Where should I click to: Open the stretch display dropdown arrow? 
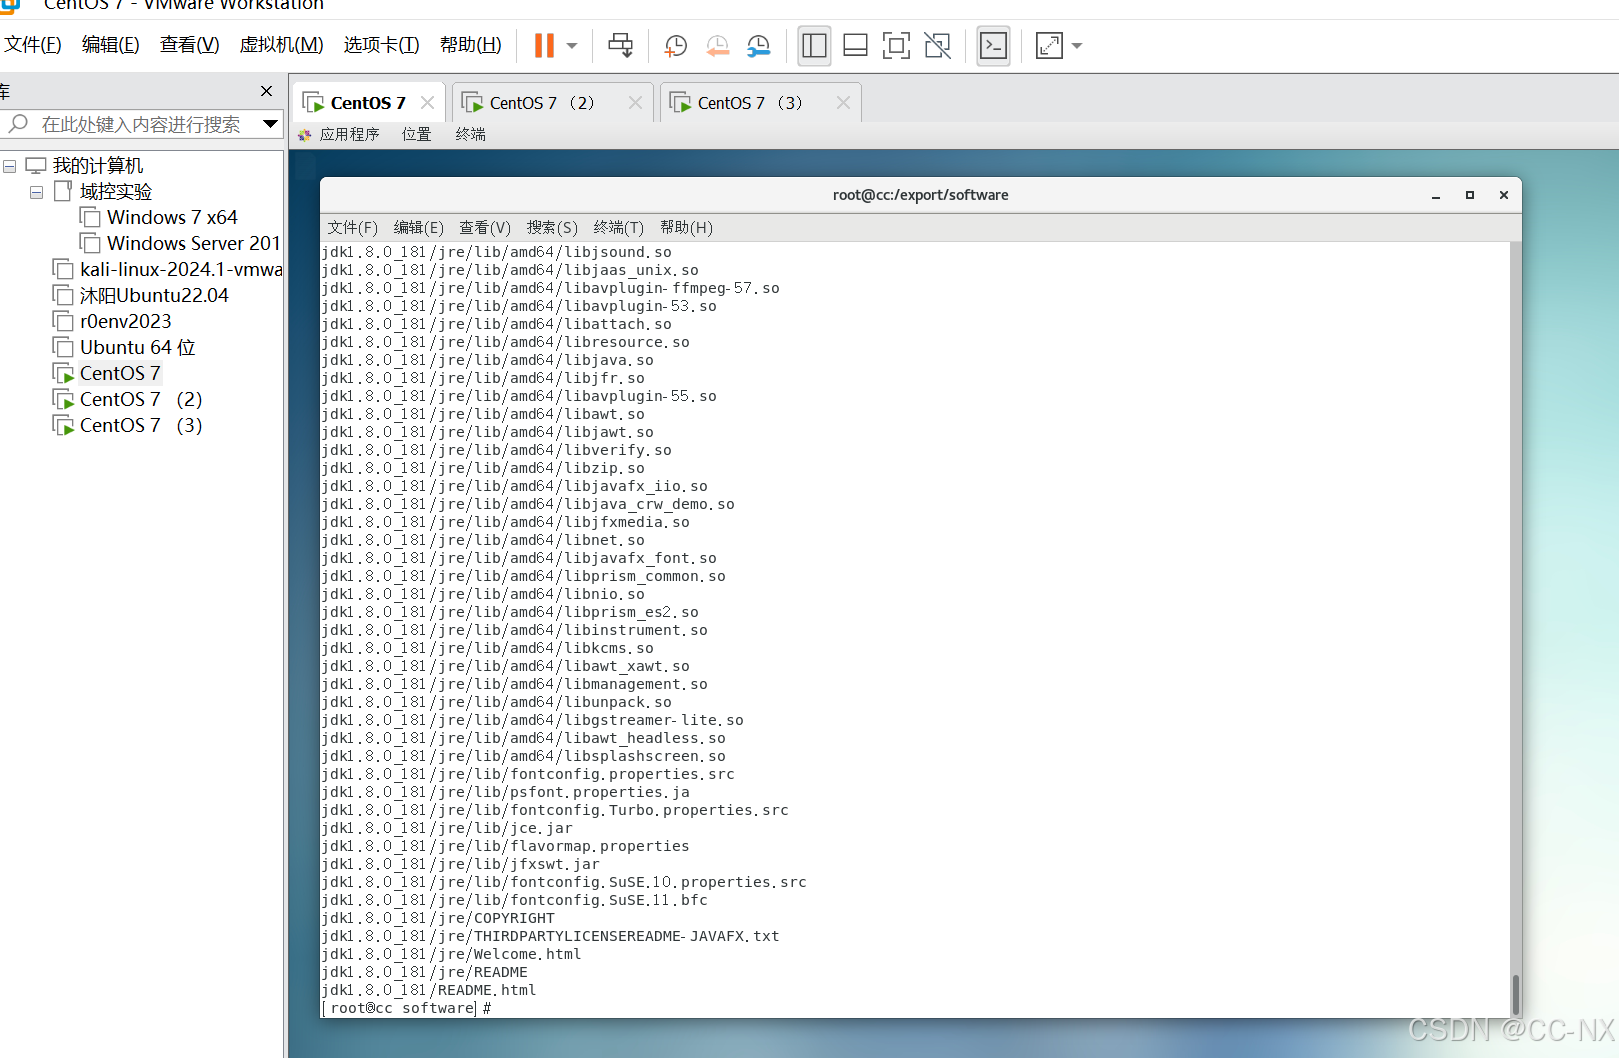tap(1077, 46)
